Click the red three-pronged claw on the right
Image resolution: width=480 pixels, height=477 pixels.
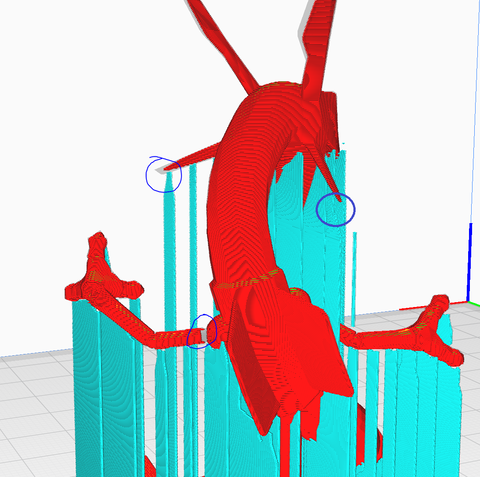click(x=437, y=330)
